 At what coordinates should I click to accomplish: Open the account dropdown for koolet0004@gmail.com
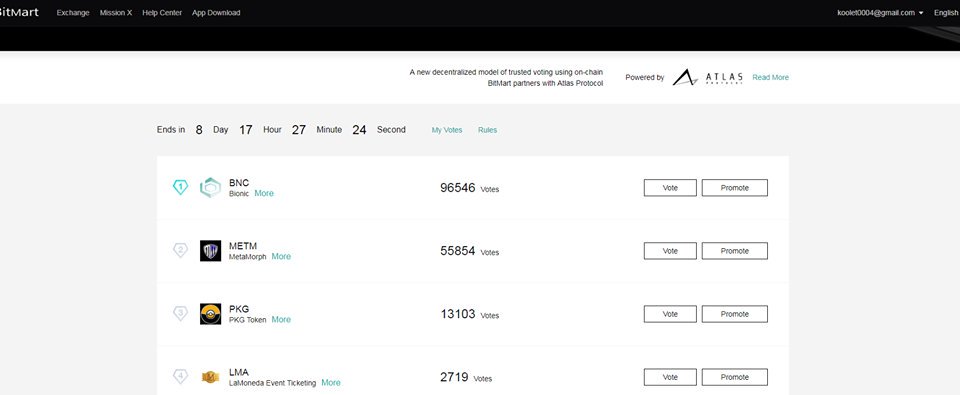point(880,13)
